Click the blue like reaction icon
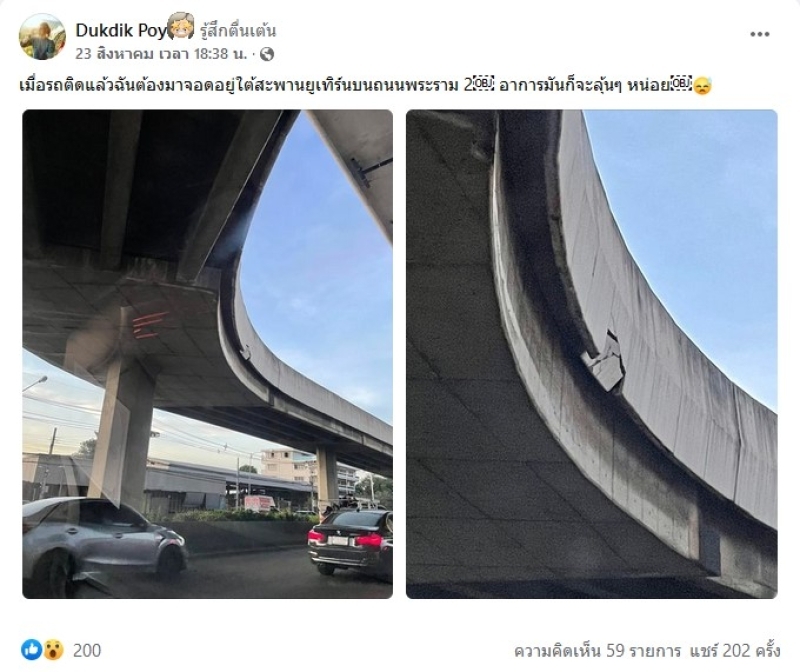The height and width of the screenshot is (672, 800). click(x=32, y=650)
